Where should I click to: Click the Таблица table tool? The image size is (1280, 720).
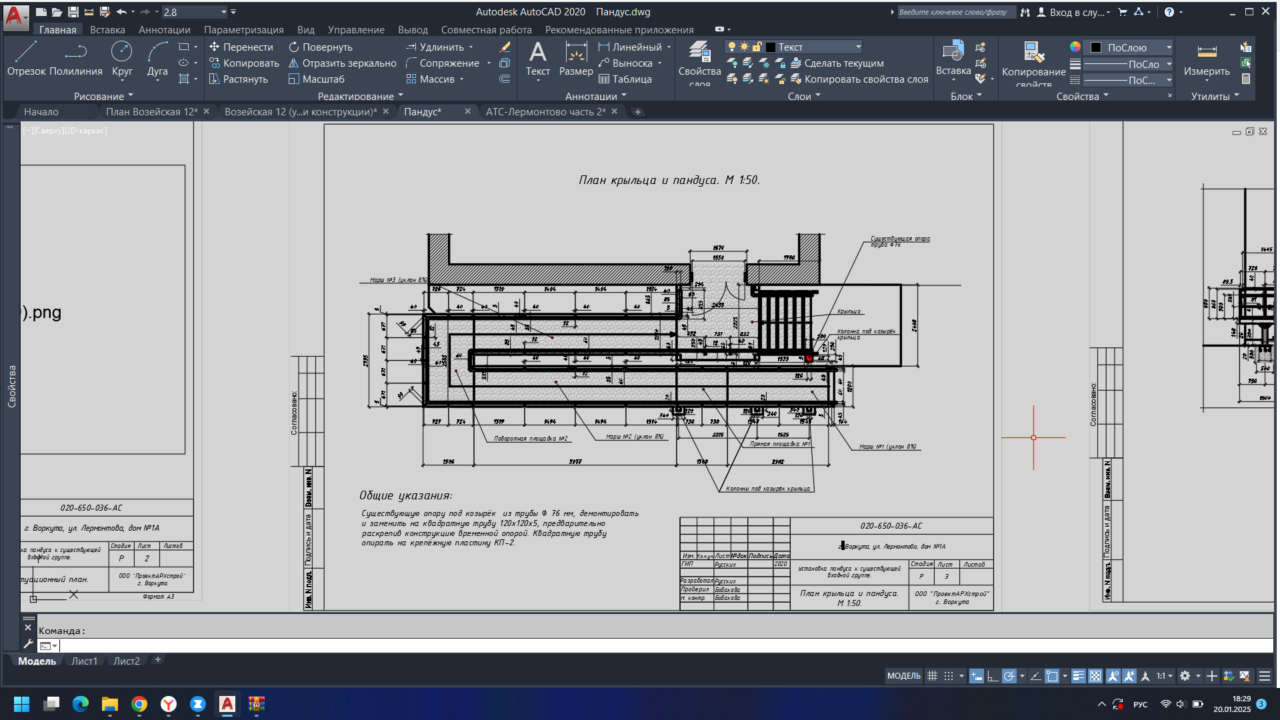pyautogui.click(x=625, y=79)
